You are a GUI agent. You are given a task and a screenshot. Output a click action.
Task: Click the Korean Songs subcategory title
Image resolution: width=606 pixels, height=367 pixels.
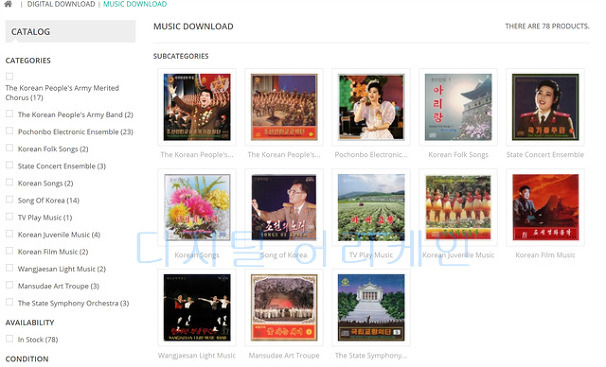197,255
